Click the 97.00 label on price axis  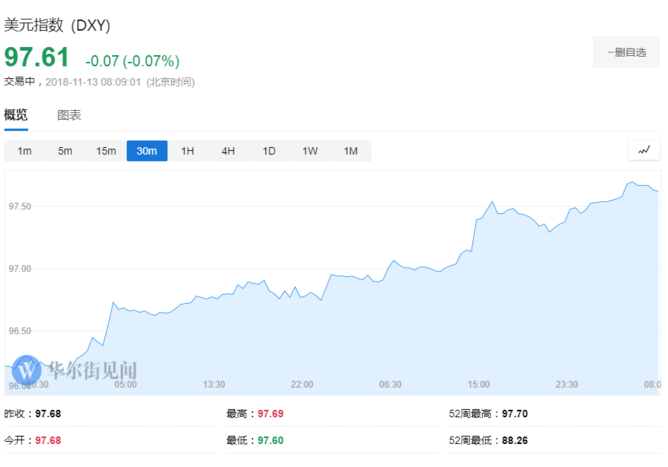point(20,269)
